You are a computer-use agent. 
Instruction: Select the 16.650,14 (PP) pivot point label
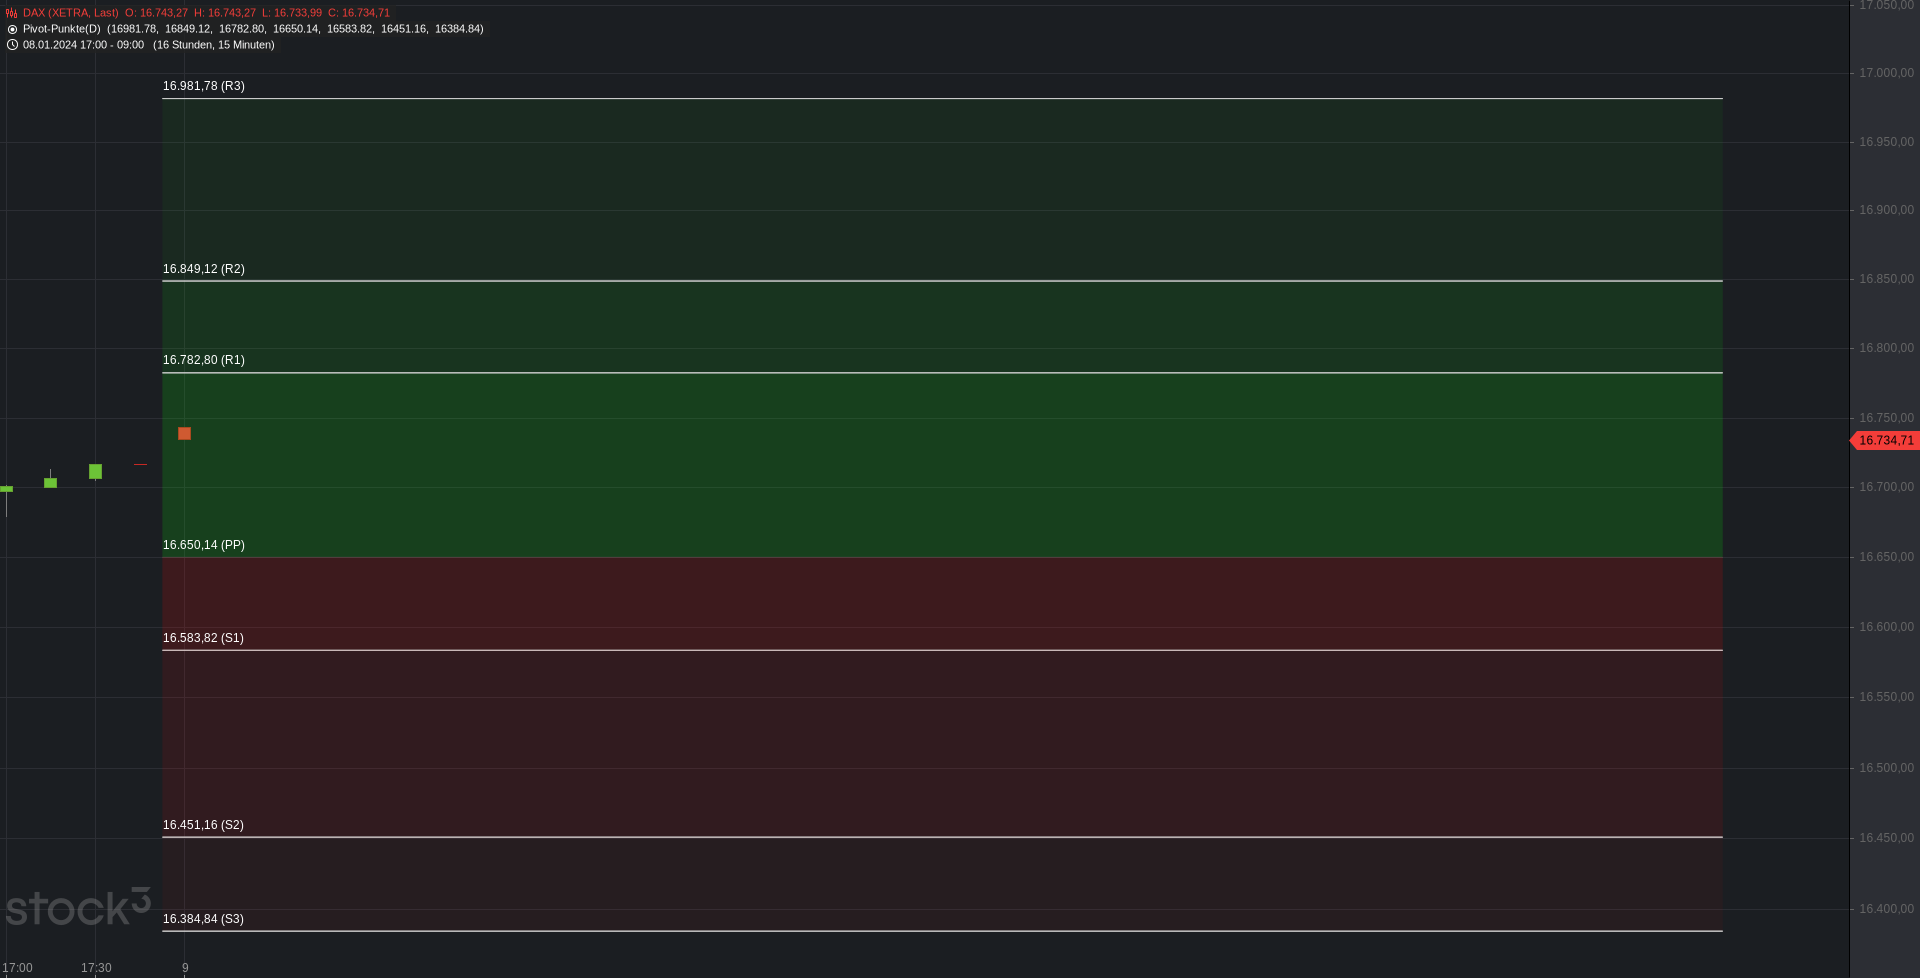[x=204, y=545]
